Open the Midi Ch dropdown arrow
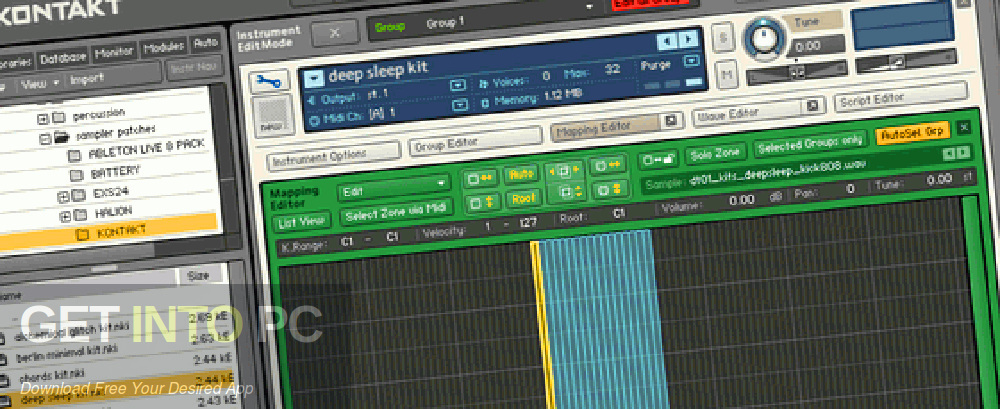This screenshot has width=1000, height=409. (x=459, y=105)
